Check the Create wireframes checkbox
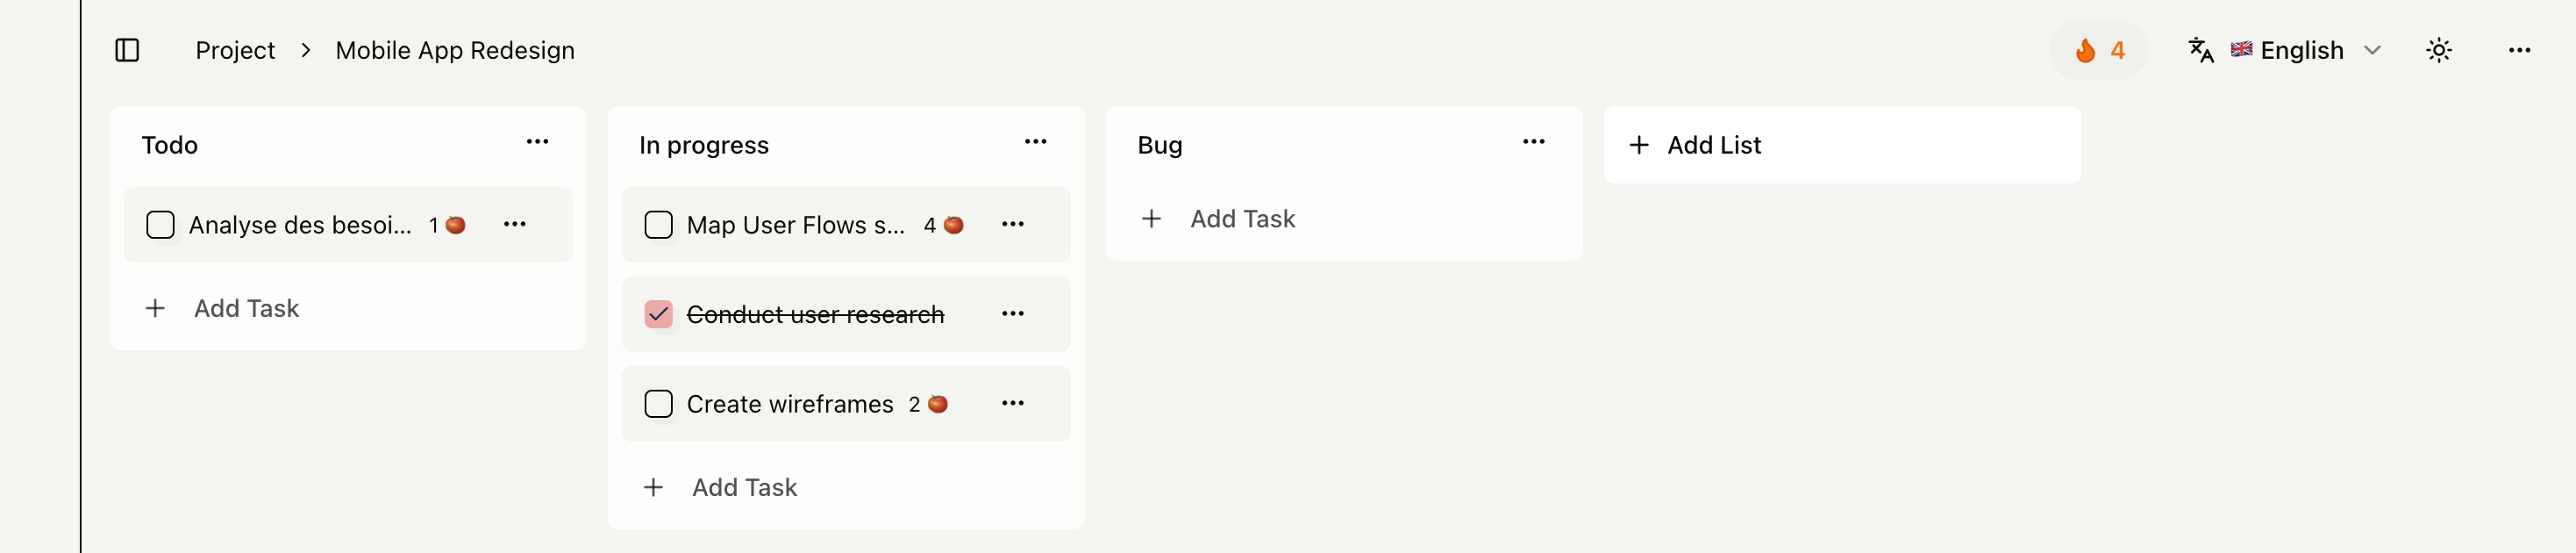The height and width of the screenshot is (553, 2576). (658, 404)
